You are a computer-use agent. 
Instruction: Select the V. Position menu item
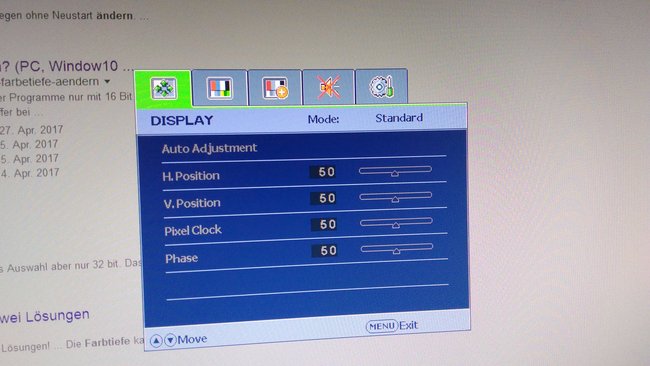click(192, 203)
